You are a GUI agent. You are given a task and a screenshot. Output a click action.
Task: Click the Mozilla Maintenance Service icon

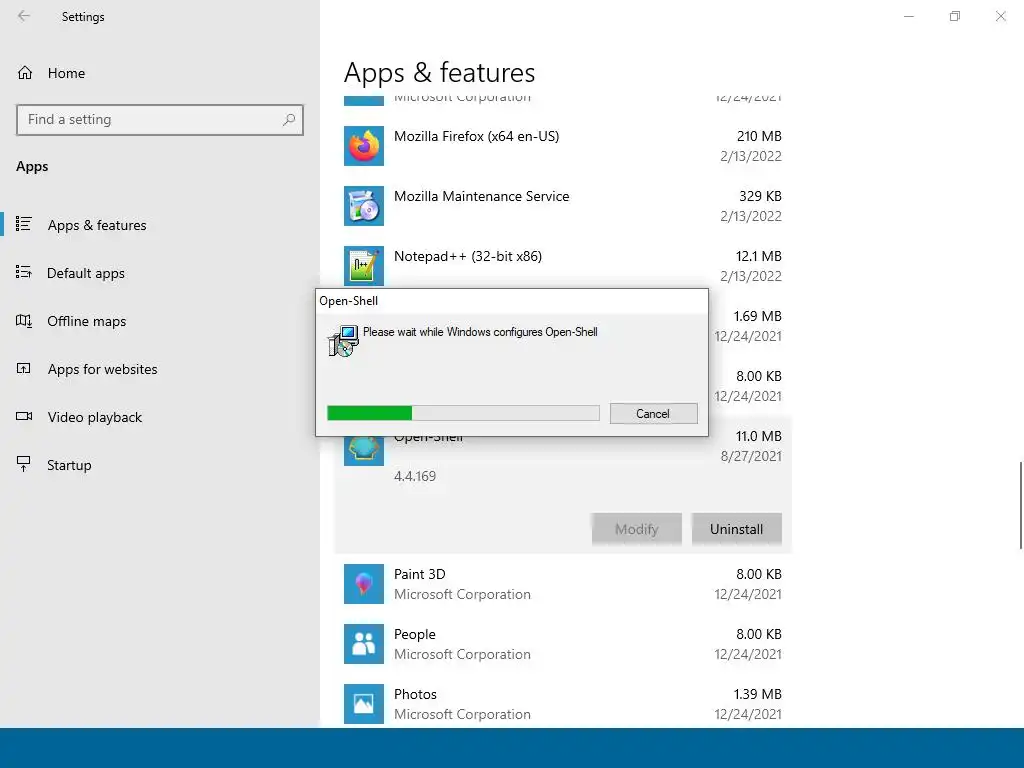tap(364, 206)
